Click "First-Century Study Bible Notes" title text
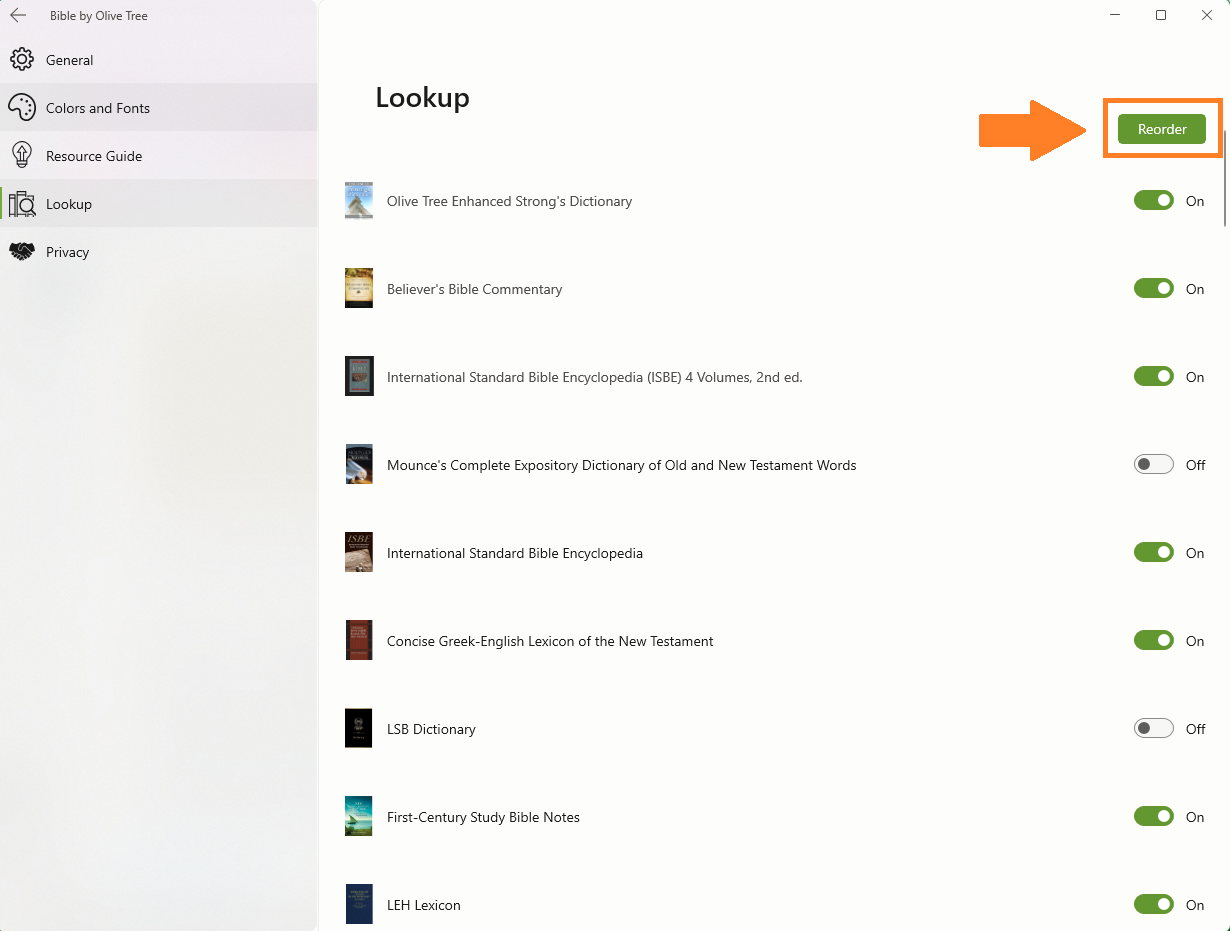1230x931 pixels. [483, 817]
